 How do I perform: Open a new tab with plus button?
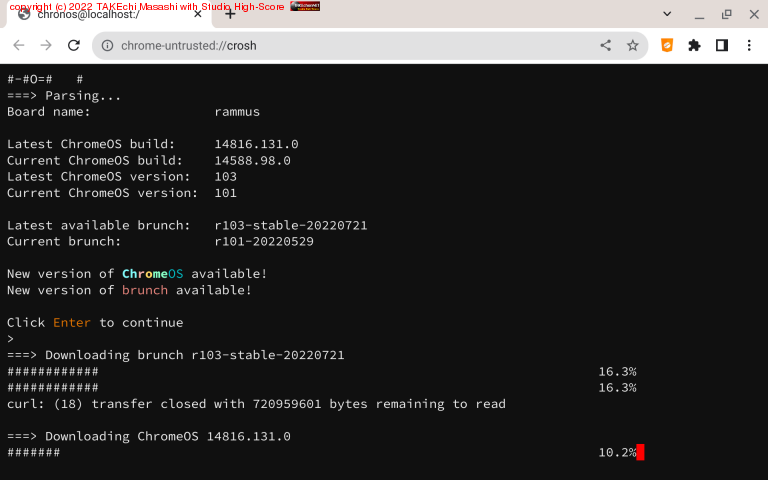tap(230, 14)
